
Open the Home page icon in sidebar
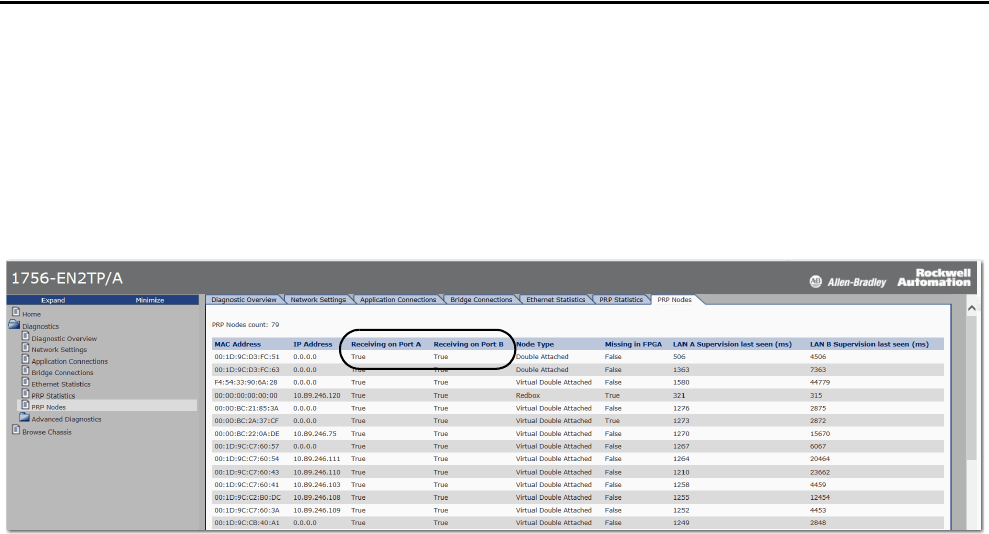tap(16, 312)
